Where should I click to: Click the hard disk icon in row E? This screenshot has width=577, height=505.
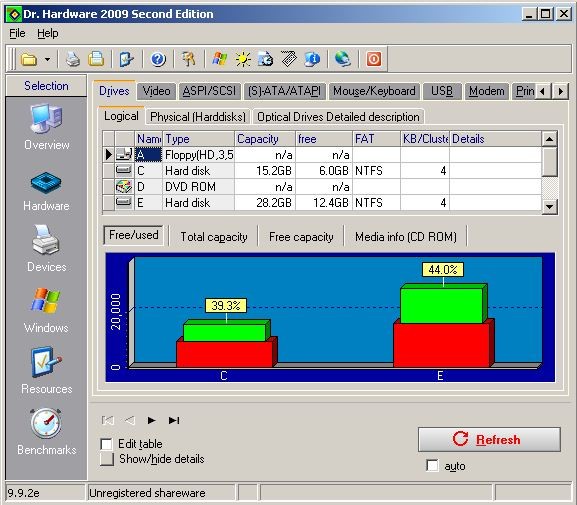(x=124, y=202)
